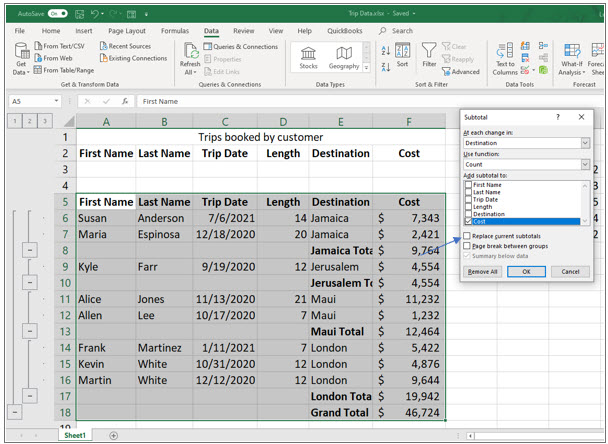Screen dimensions: 608x444
Task: Sort A to Z ascending
Action: [385, 50]
